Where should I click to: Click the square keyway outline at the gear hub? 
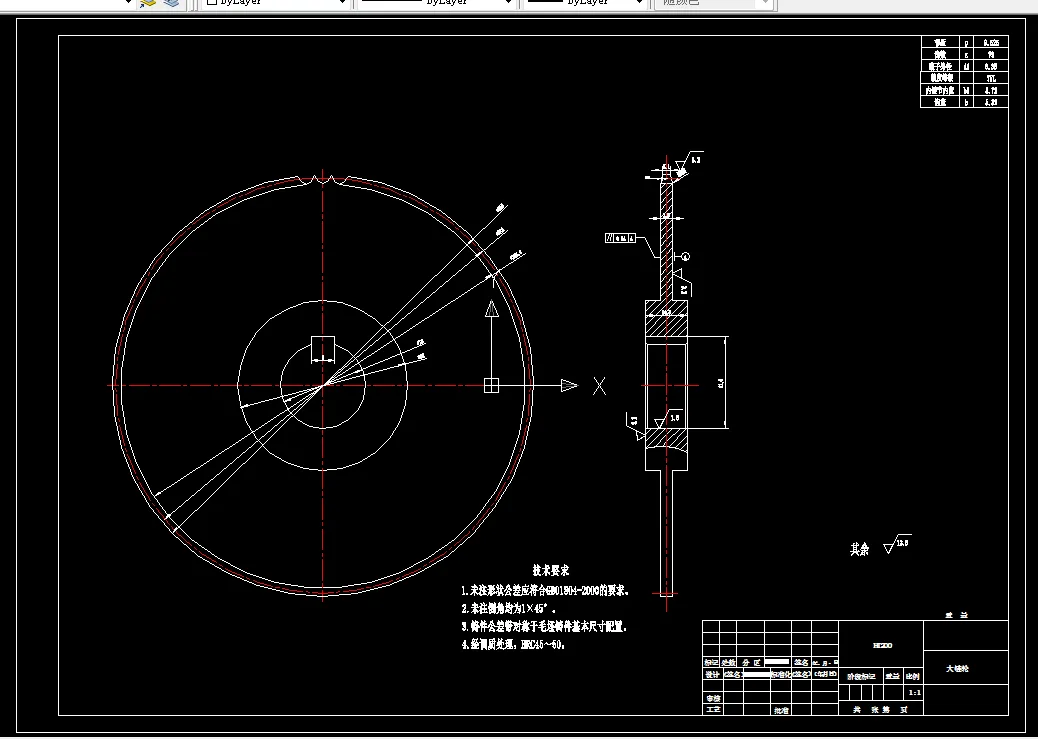coord(323,349)
